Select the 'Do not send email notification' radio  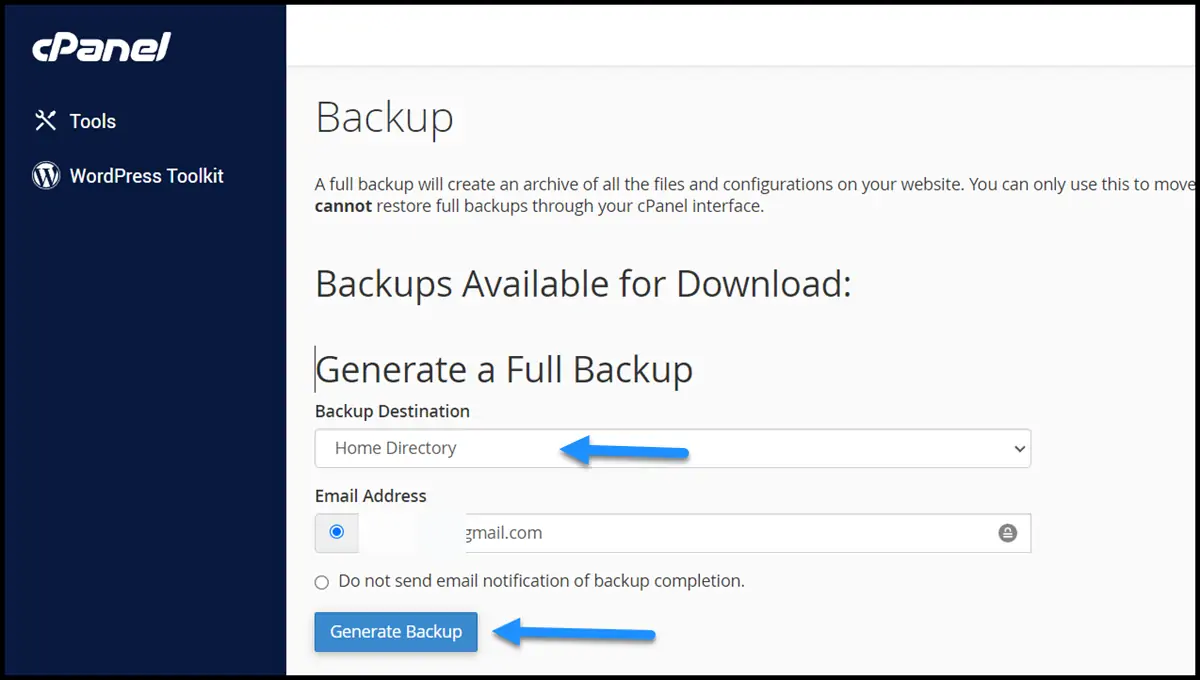pyautogui.click(x=322, y=582)
